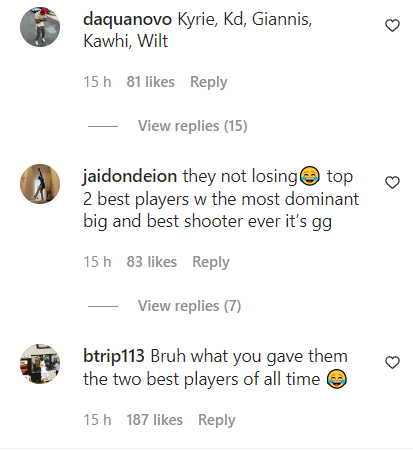Tap the heart beside jaidondeion's comment

pyautogui.click(x=392, y=183)
